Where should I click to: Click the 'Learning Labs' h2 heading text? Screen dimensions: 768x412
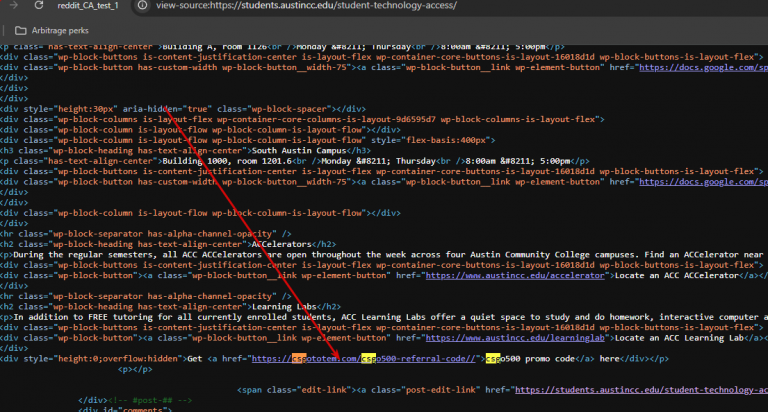pyautogui.click(x=284, y=307)
